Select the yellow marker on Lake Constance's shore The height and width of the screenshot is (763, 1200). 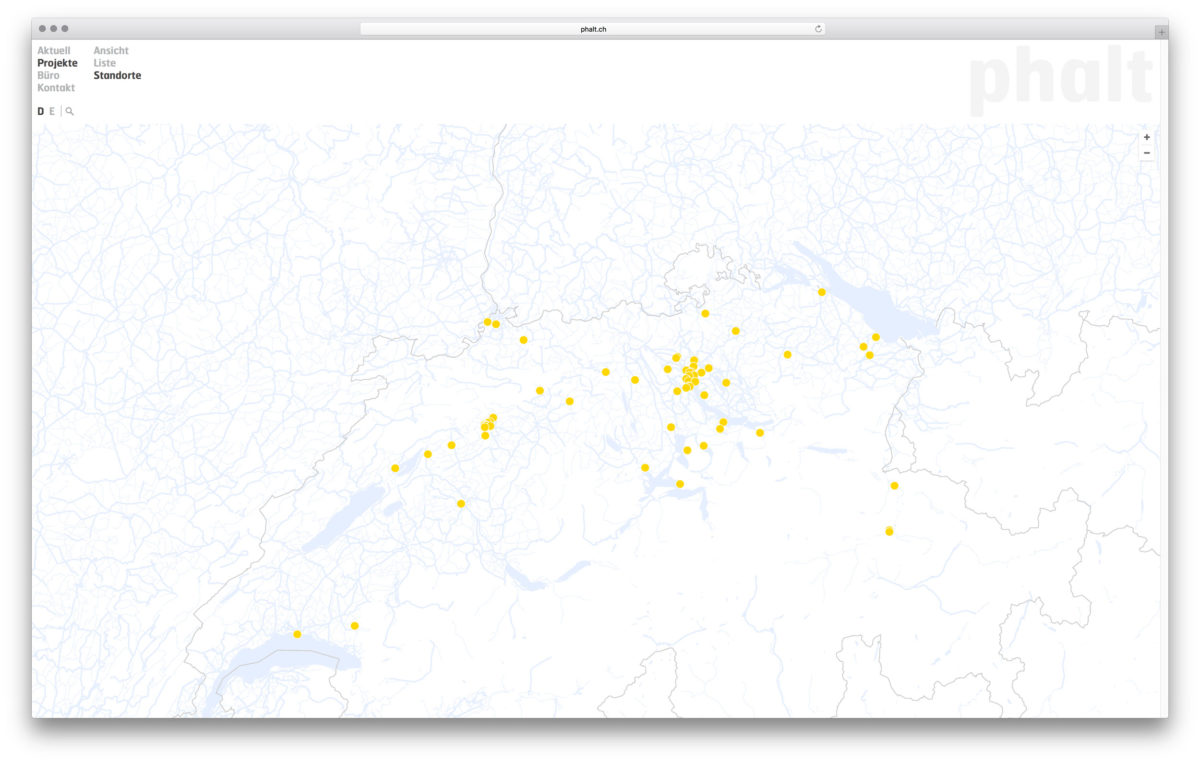click(x=821, y=292)
